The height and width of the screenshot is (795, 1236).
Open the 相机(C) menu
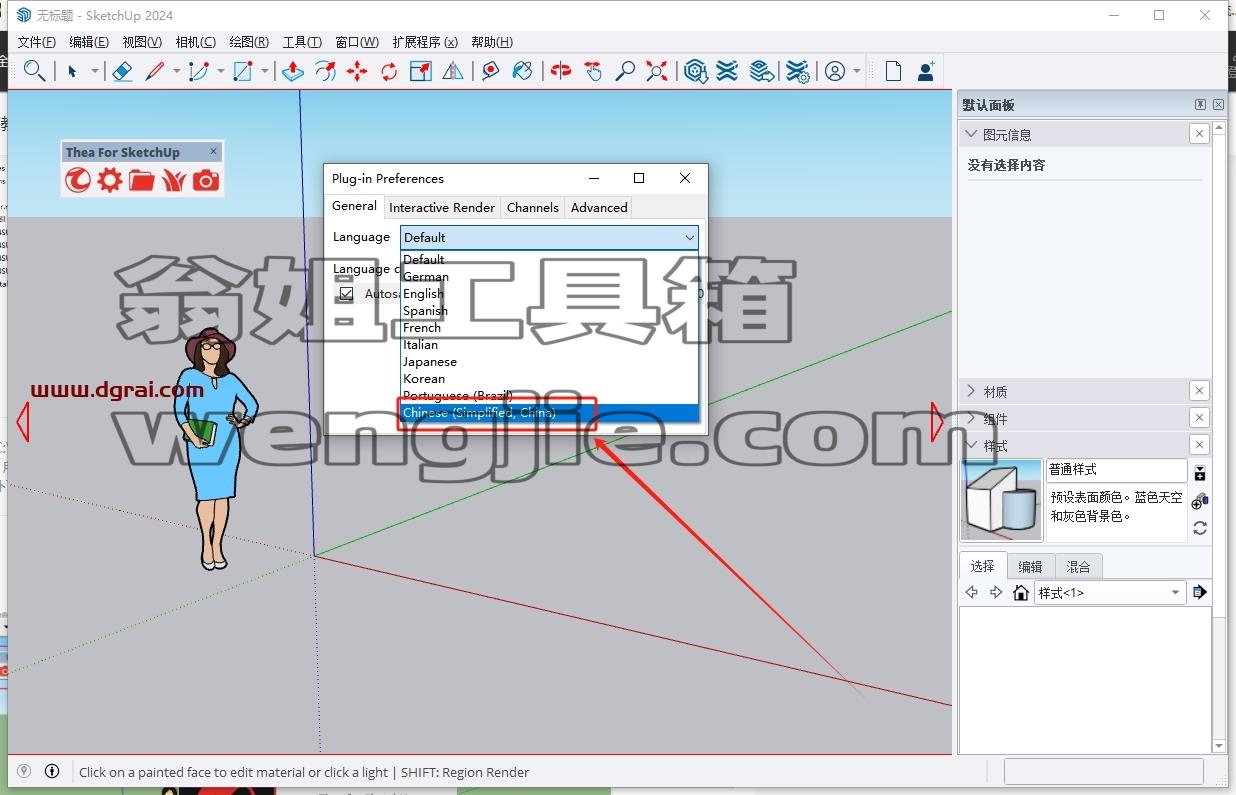pyautogui.click(x=195, y=42)
